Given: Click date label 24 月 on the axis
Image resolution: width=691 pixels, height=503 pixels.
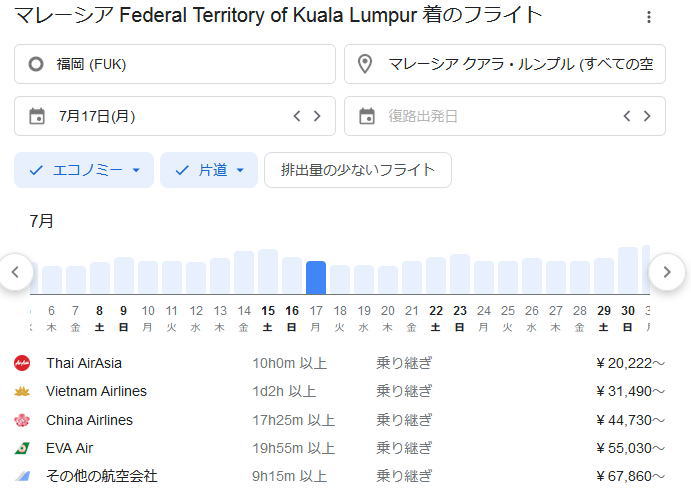Looking at the screenshot, I should [484, 319].
